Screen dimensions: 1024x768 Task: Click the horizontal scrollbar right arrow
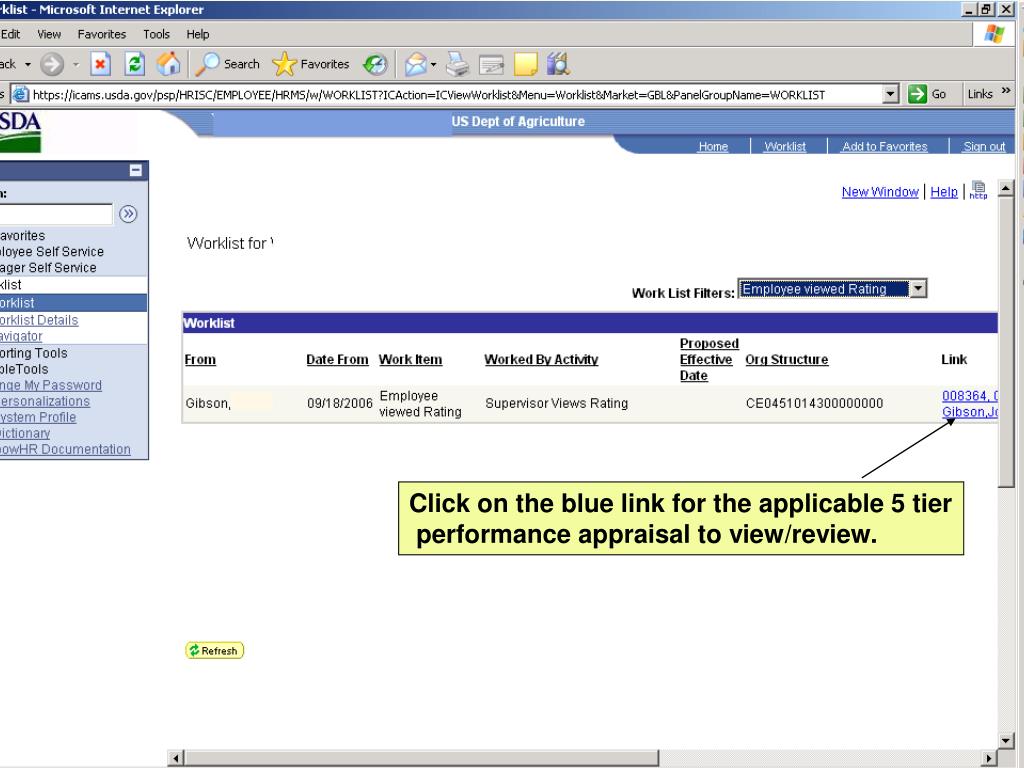[x=989, y=758]
